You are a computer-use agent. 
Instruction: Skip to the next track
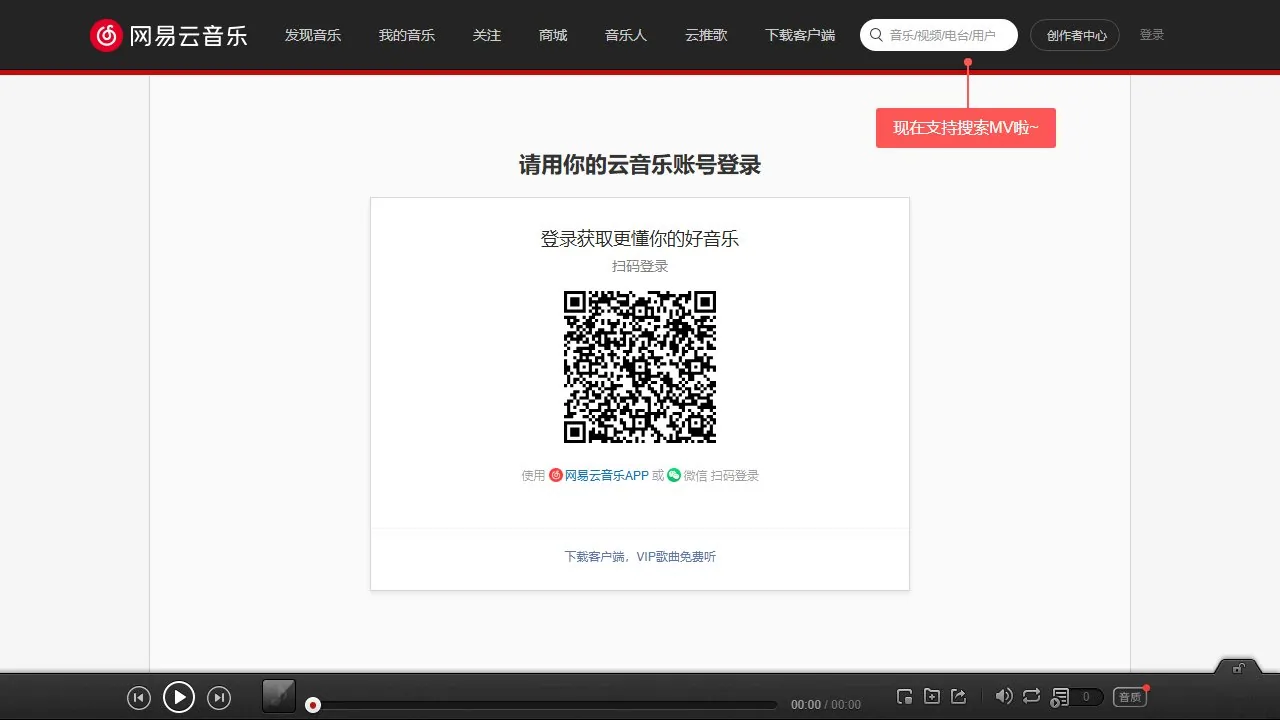point(219,698)
